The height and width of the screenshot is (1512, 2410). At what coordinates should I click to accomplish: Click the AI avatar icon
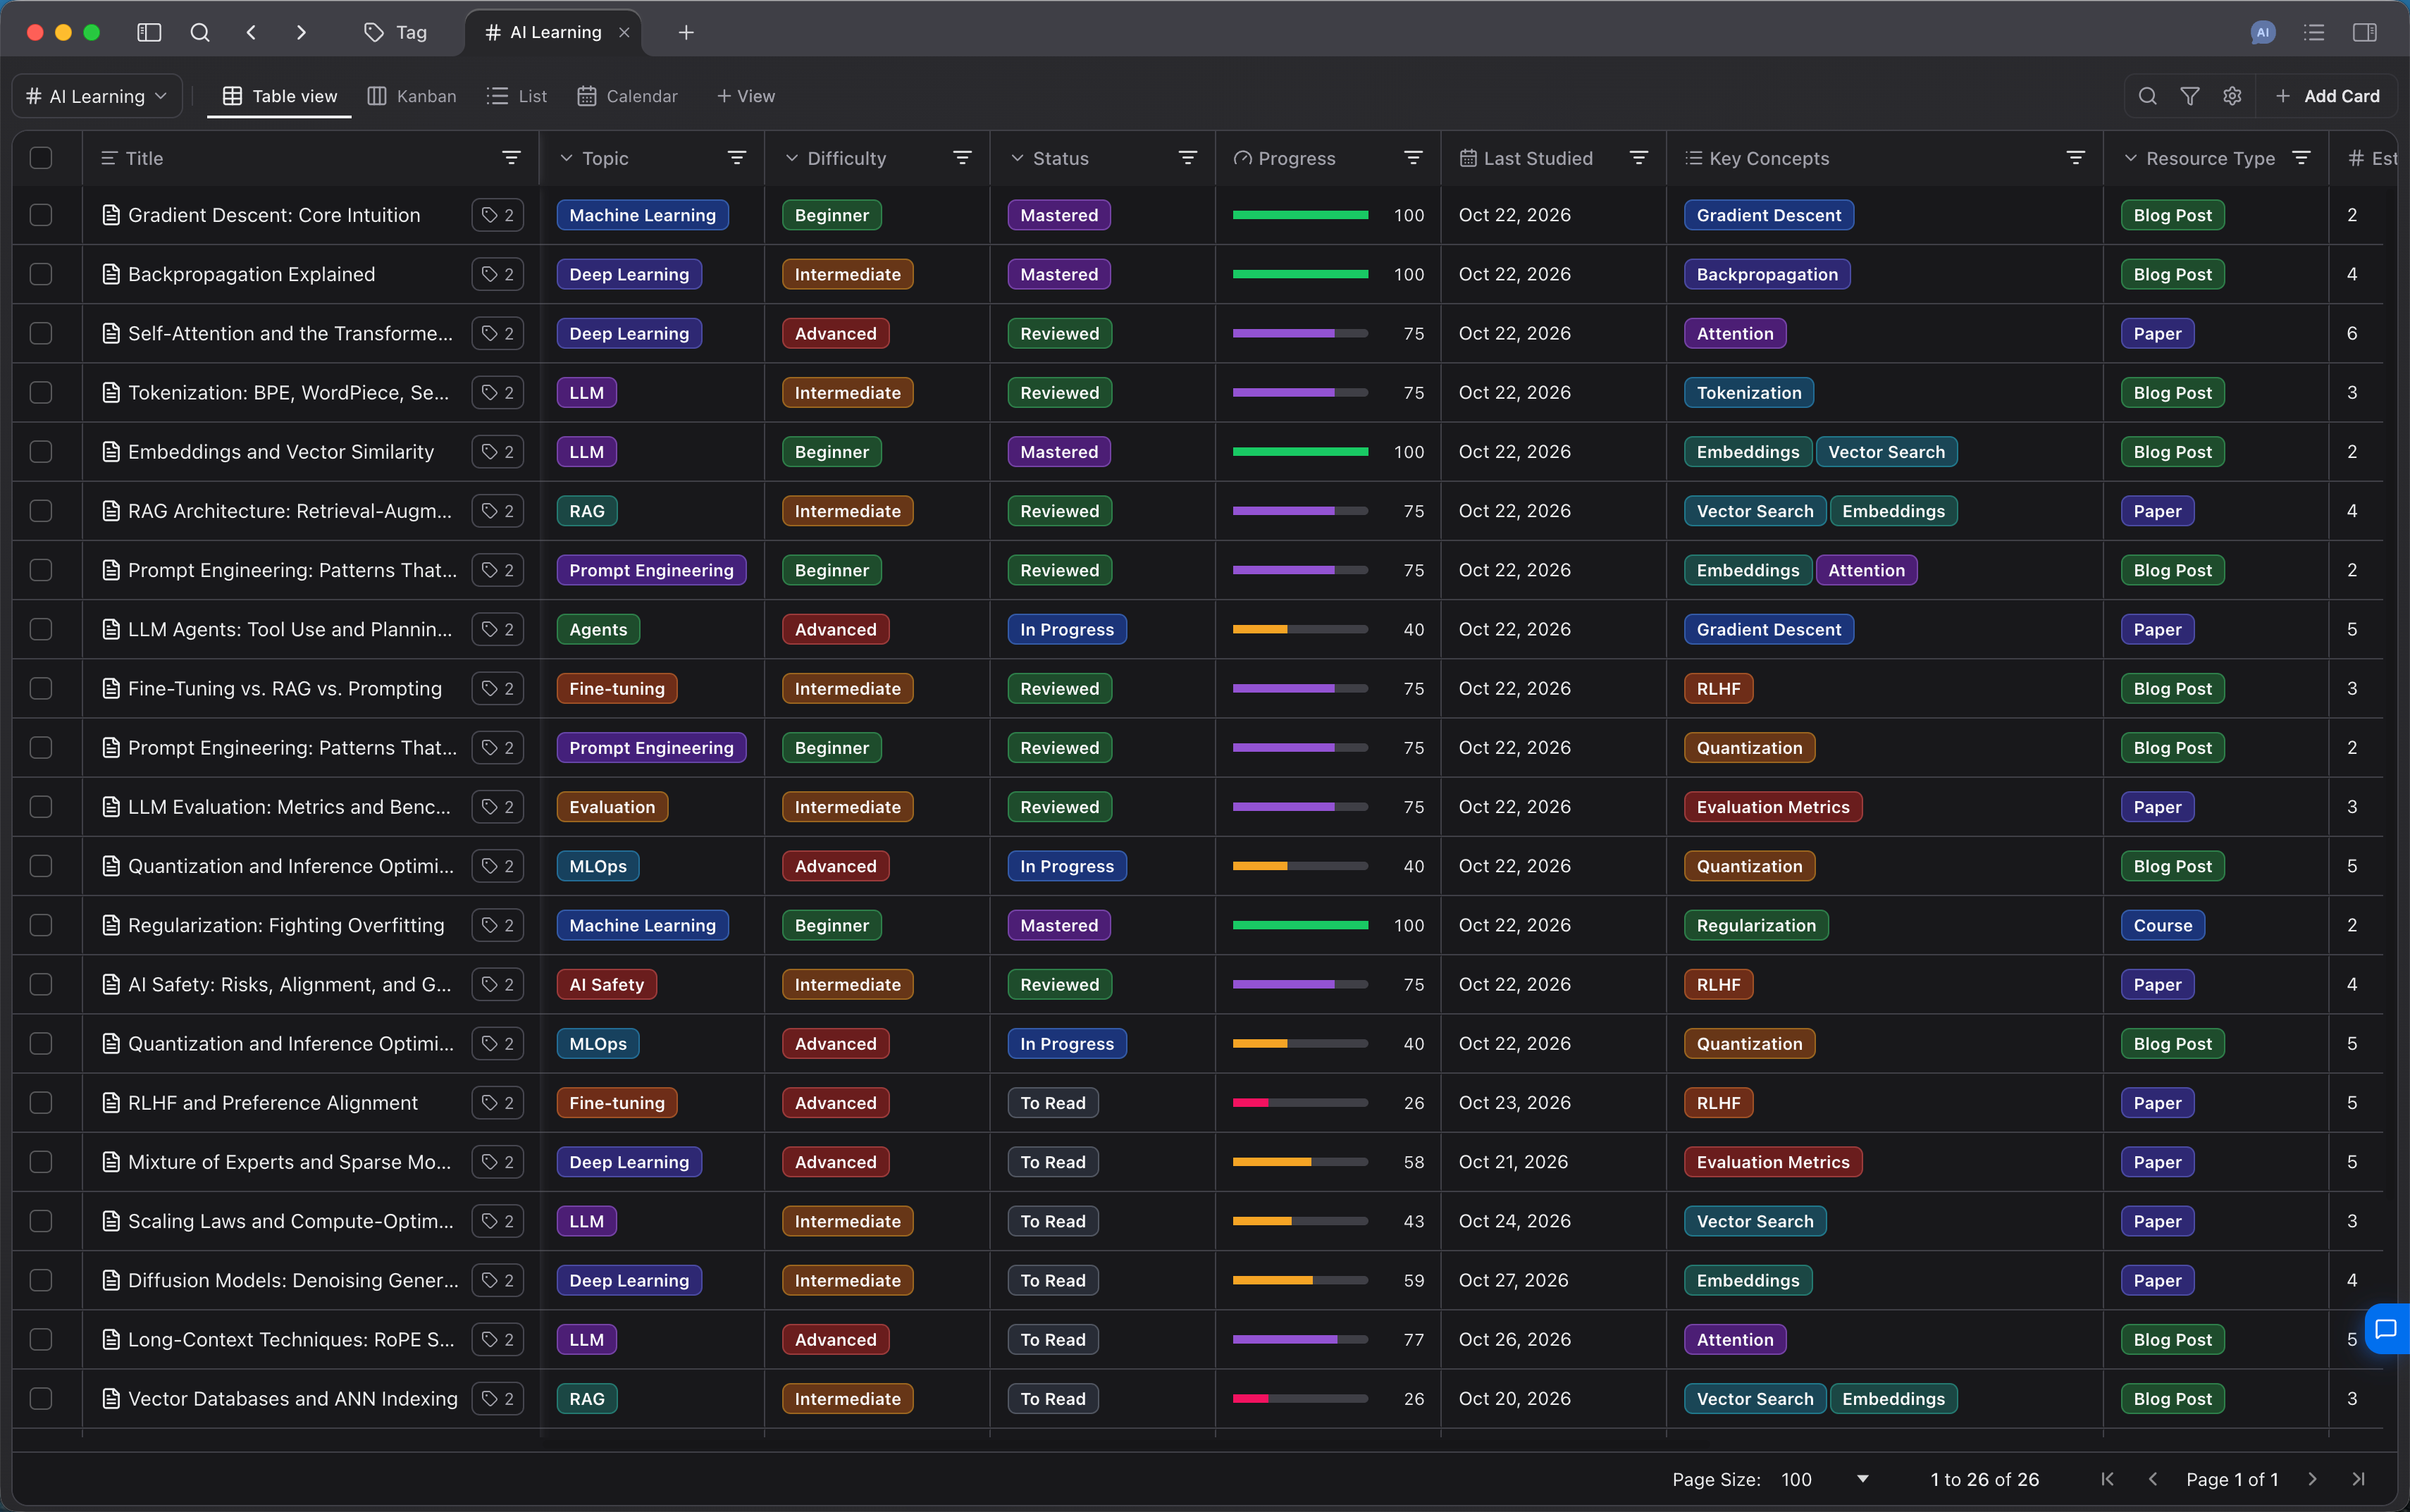[2263, 32]
